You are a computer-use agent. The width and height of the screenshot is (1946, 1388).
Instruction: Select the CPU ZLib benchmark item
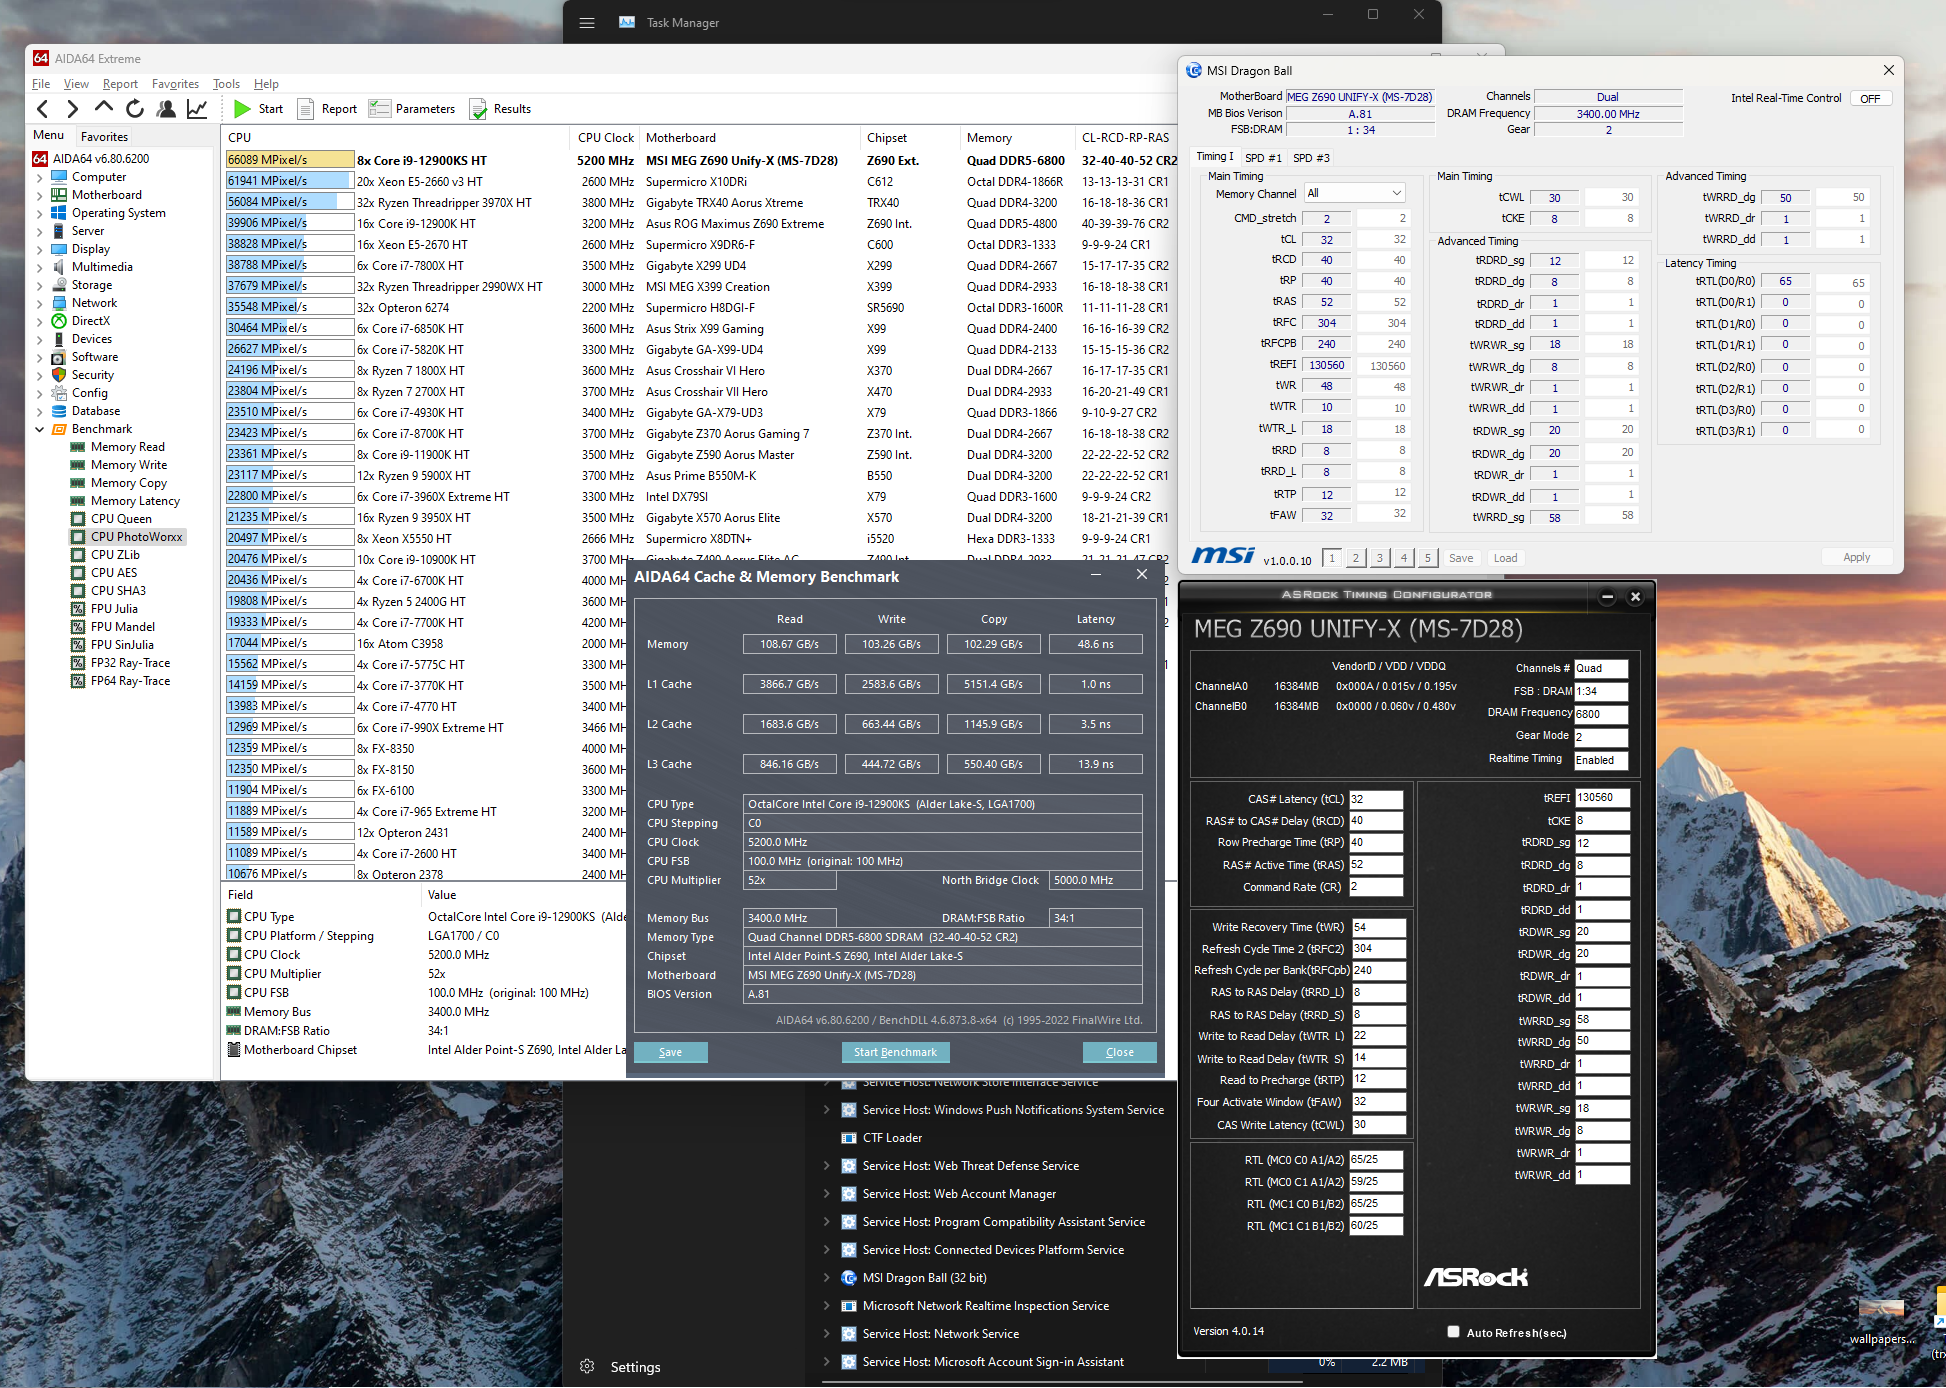[115, 555]
